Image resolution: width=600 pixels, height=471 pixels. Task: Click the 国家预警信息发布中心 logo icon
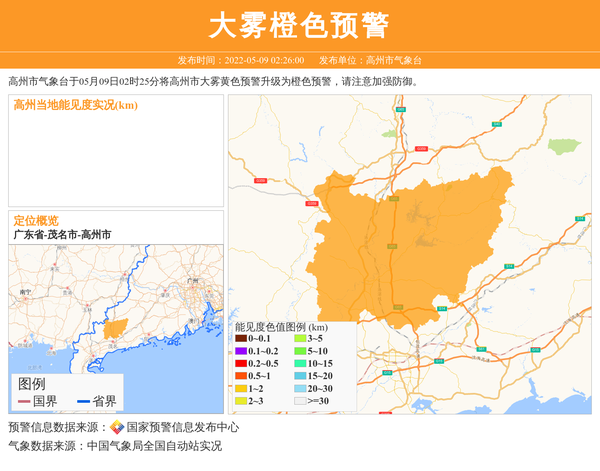(x=117, y=427)
